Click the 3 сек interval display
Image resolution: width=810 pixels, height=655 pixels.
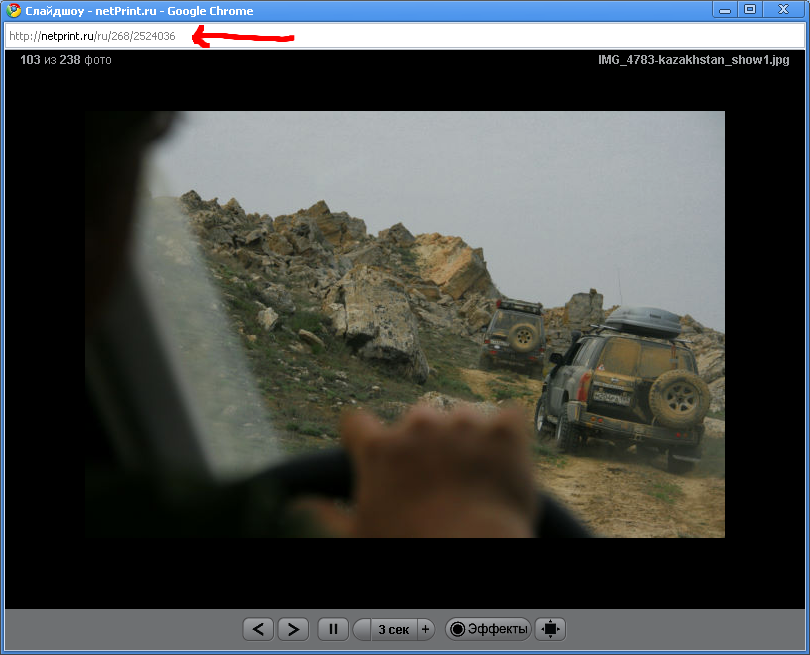393,629
